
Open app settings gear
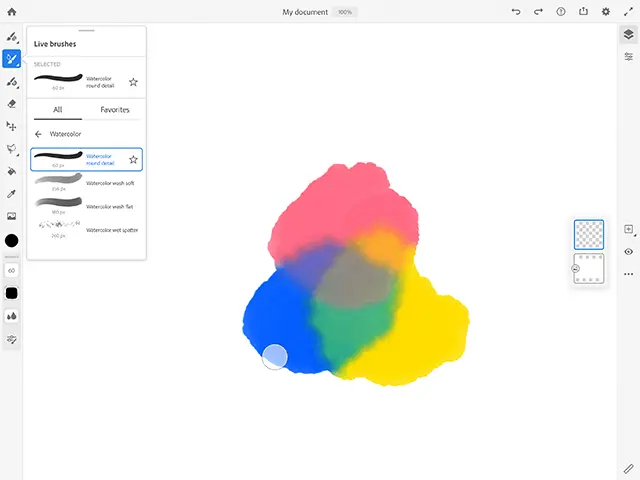click(606, 12)
